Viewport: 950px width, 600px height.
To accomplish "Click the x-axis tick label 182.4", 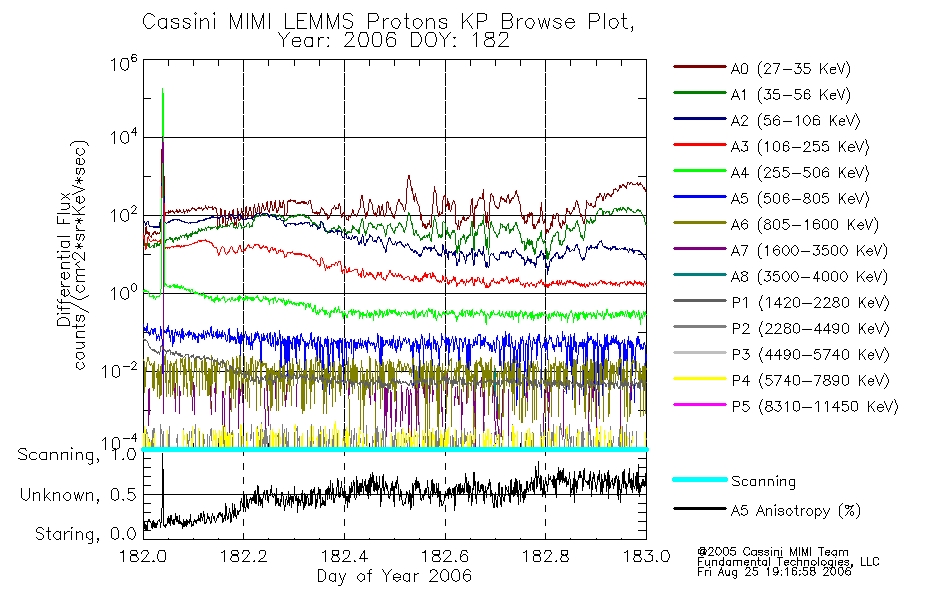I will point(344,556).
